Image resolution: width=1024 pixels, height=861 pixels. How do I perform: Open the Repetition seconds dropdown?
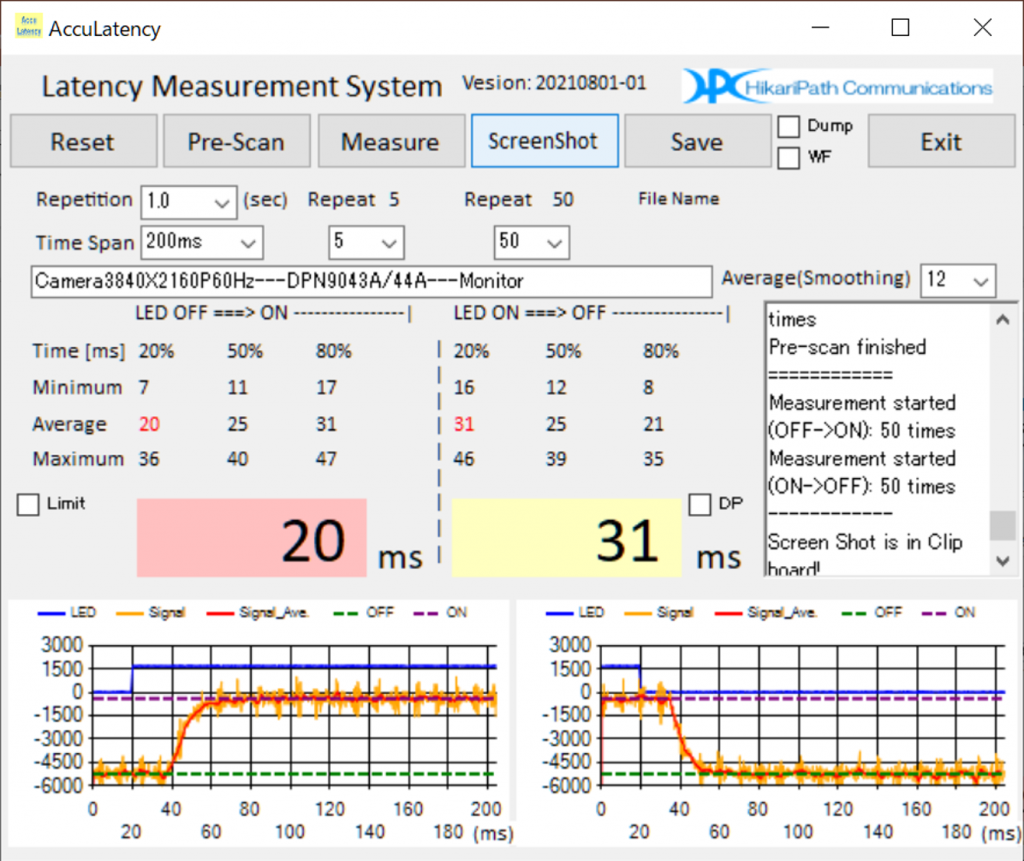[x=222, y=202]
